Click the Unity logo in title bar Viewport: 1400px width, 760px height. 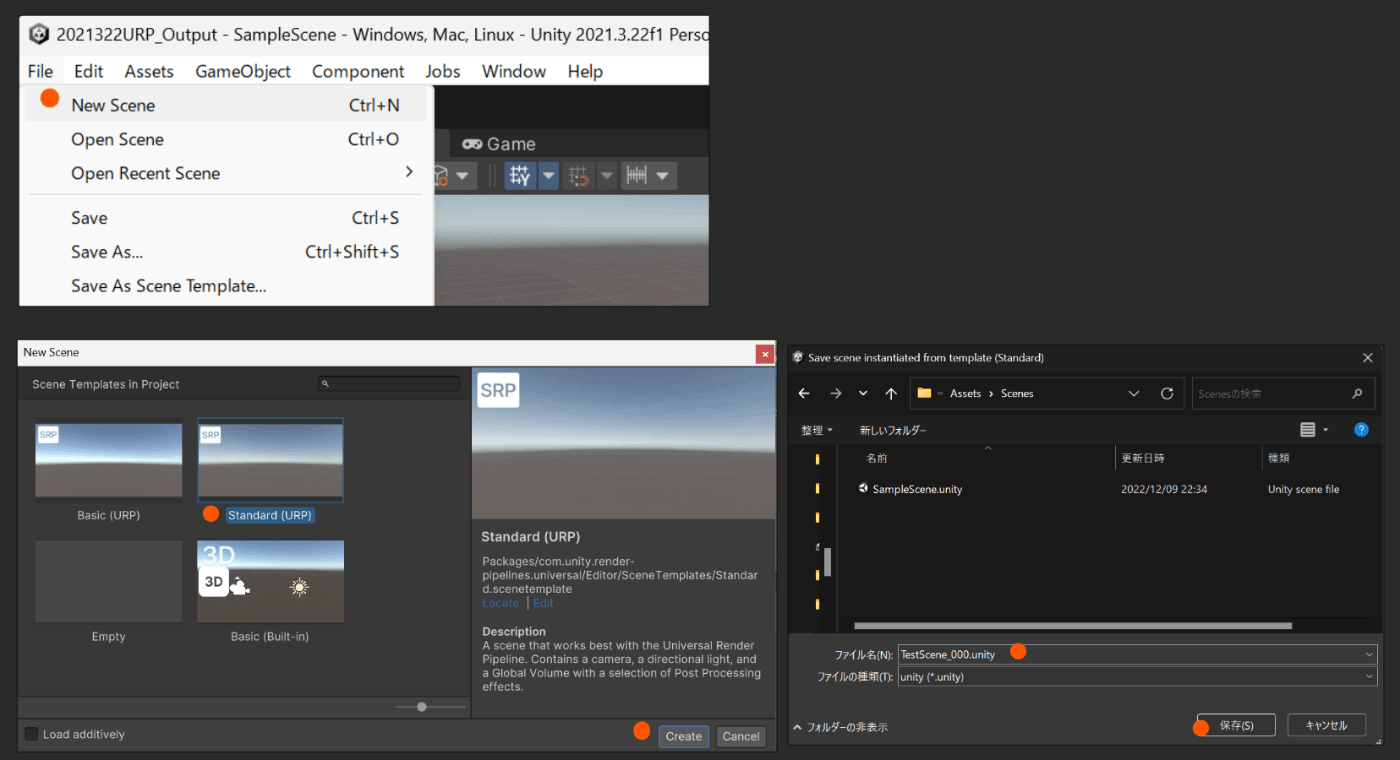(x=39, y=34)
